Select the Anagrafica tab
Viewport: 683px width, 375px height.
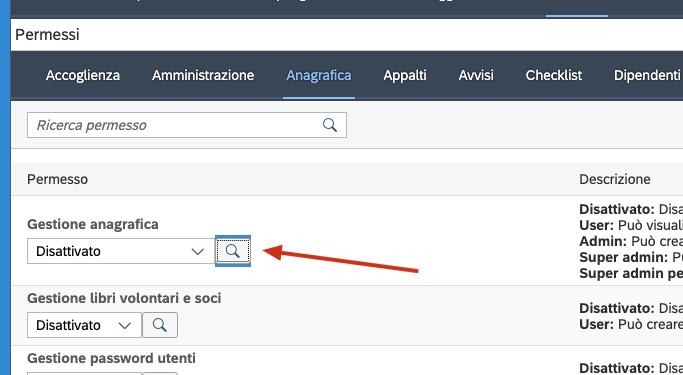point(319,75)
